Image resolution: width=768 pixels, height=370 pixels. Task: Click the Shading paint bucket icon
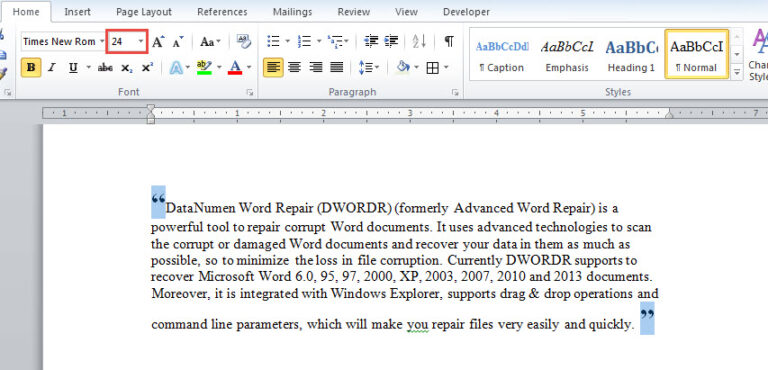[x=404, y=67]
